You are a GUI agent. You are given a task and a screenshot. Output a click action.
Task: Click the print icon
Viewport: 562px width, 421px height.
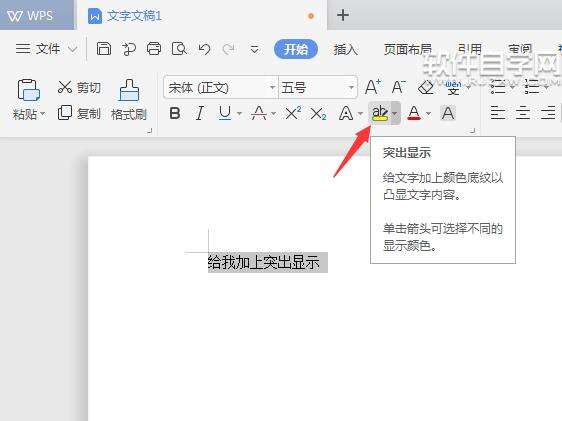point(154,48)
